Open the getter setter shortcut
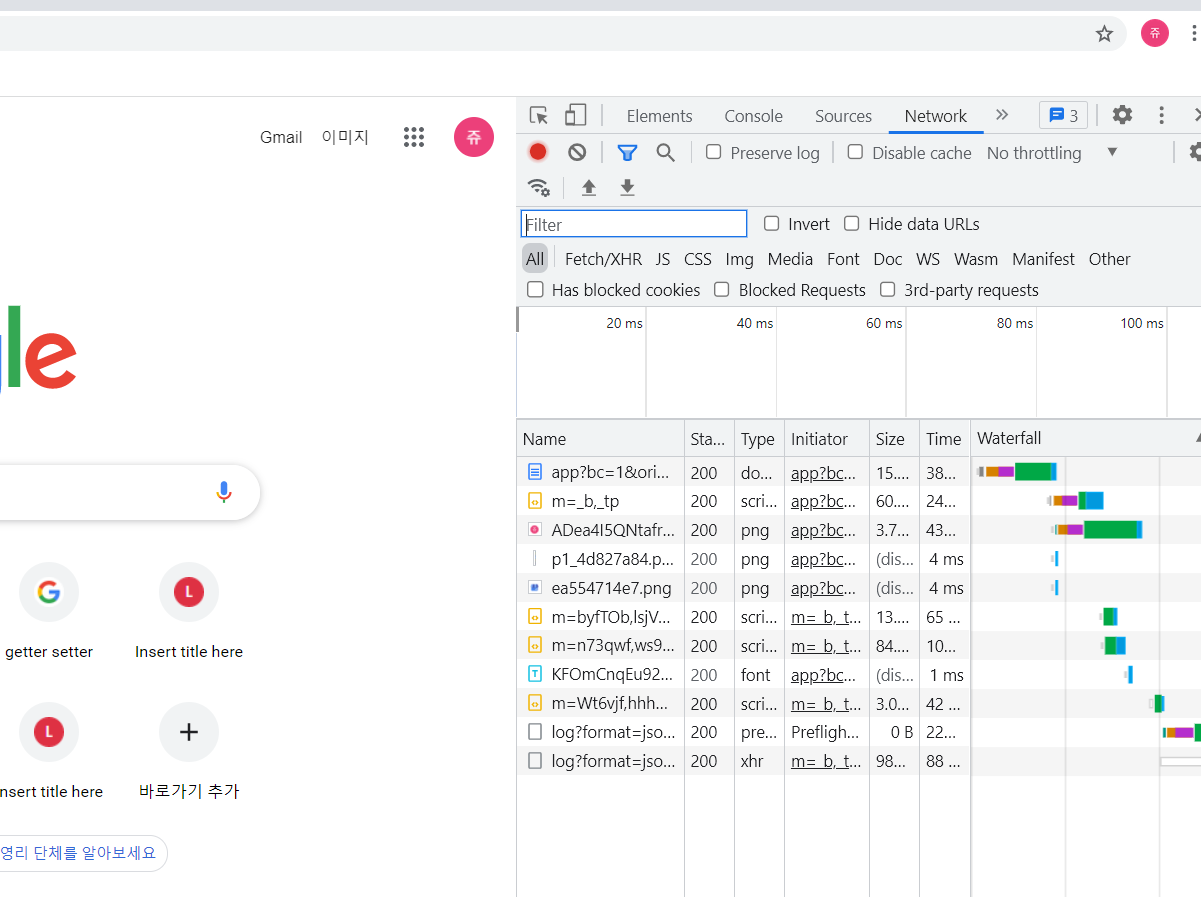The image size is (1201, 897). (49, 611)
